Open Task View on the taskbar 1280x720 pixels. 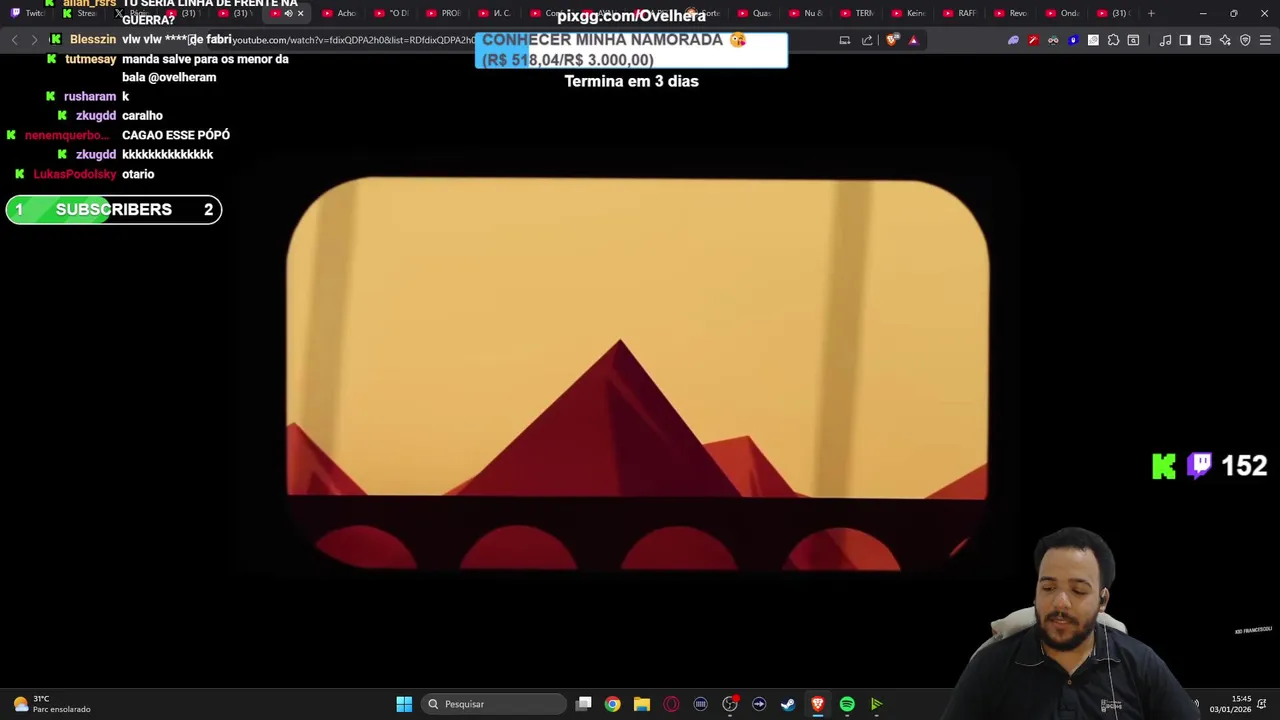(x=584, y=704)
